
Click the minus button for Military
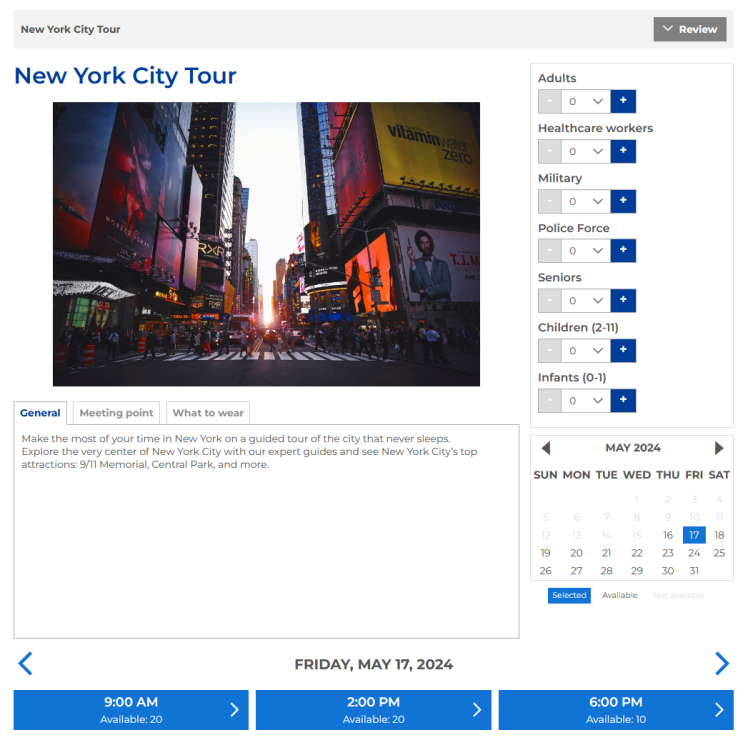(549, 201)
